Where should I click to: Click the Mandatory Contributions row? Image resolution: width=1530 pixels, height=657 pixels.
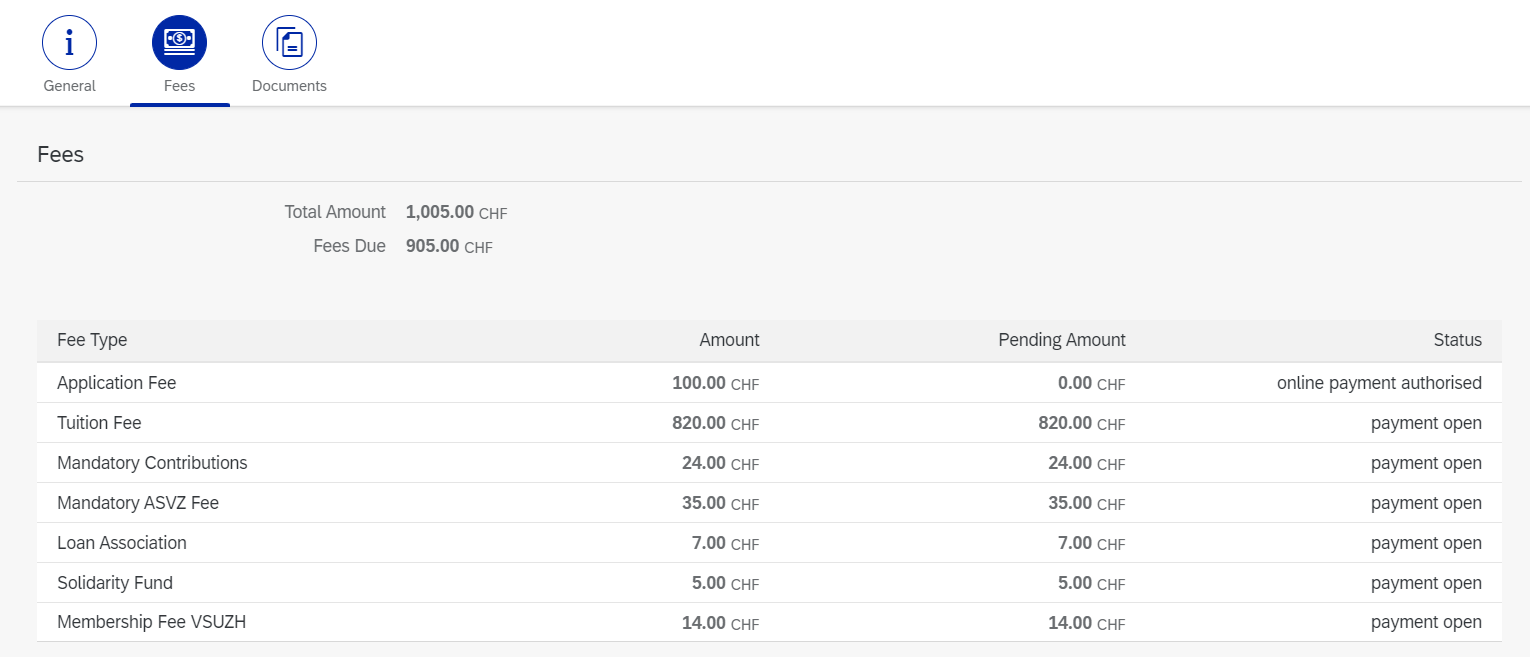tap(152, 463)
